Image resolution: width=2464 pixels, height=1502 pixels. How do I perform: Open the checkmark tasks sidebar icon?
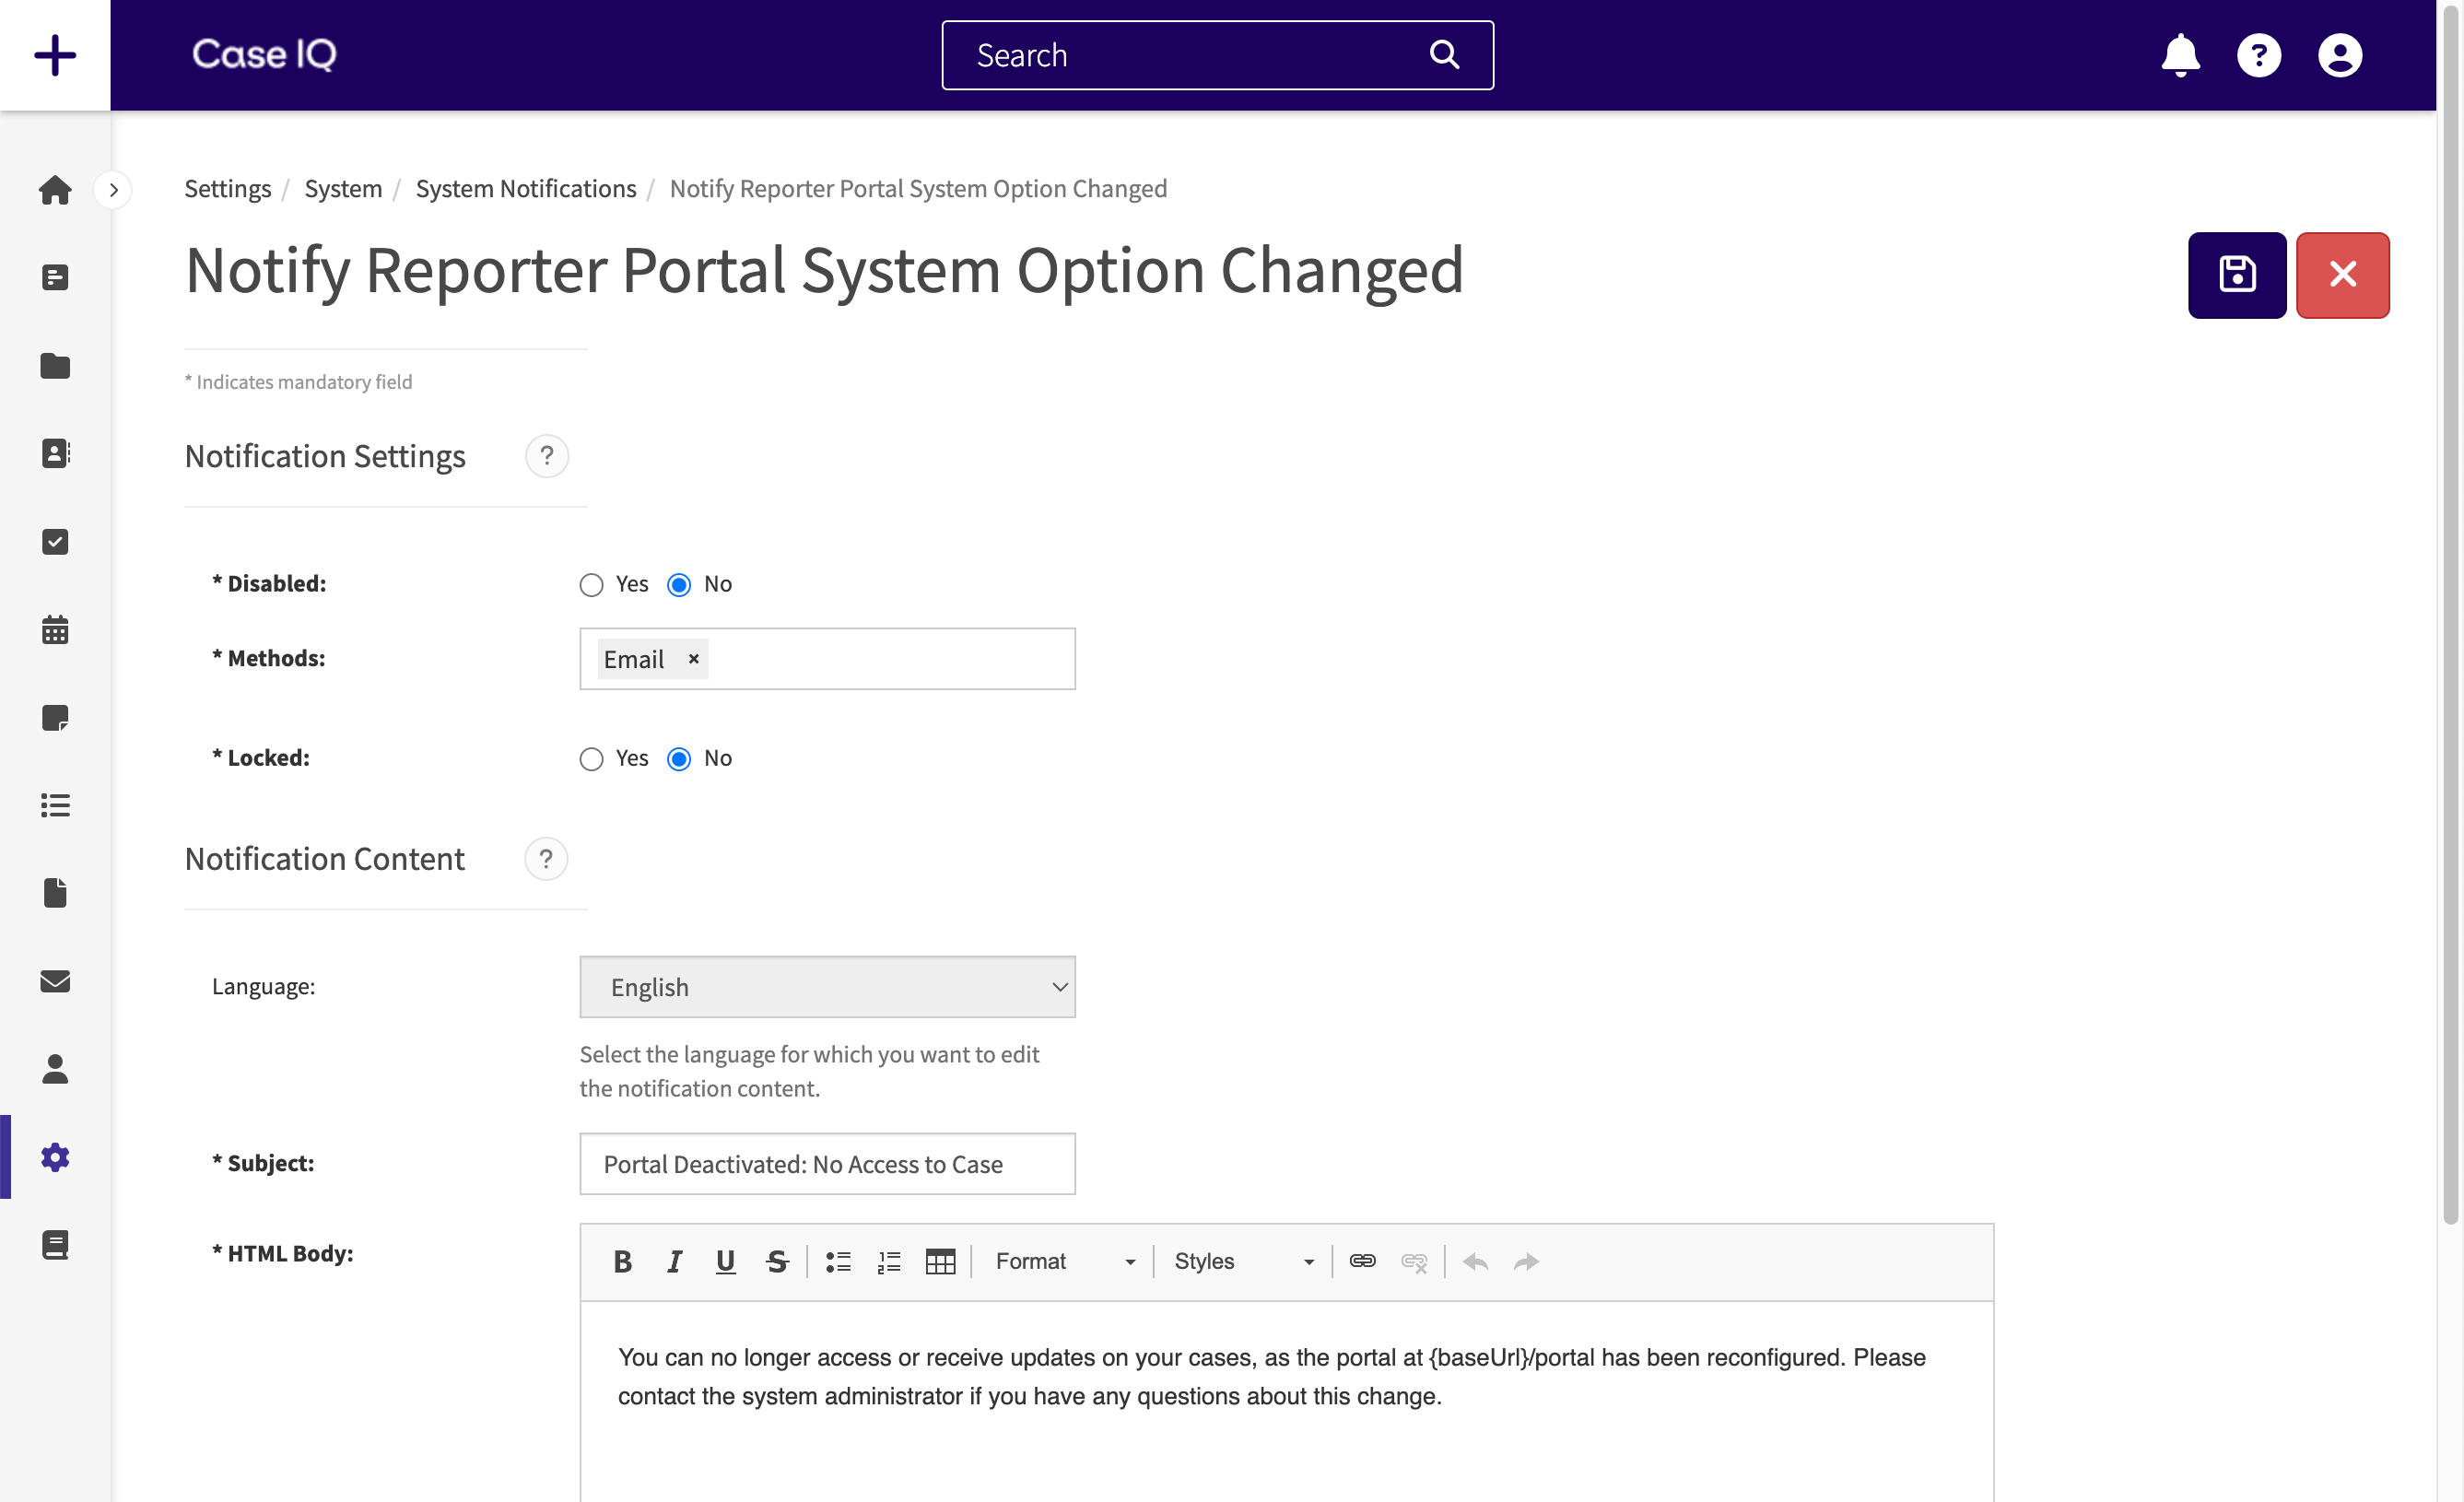coord(55,542)
